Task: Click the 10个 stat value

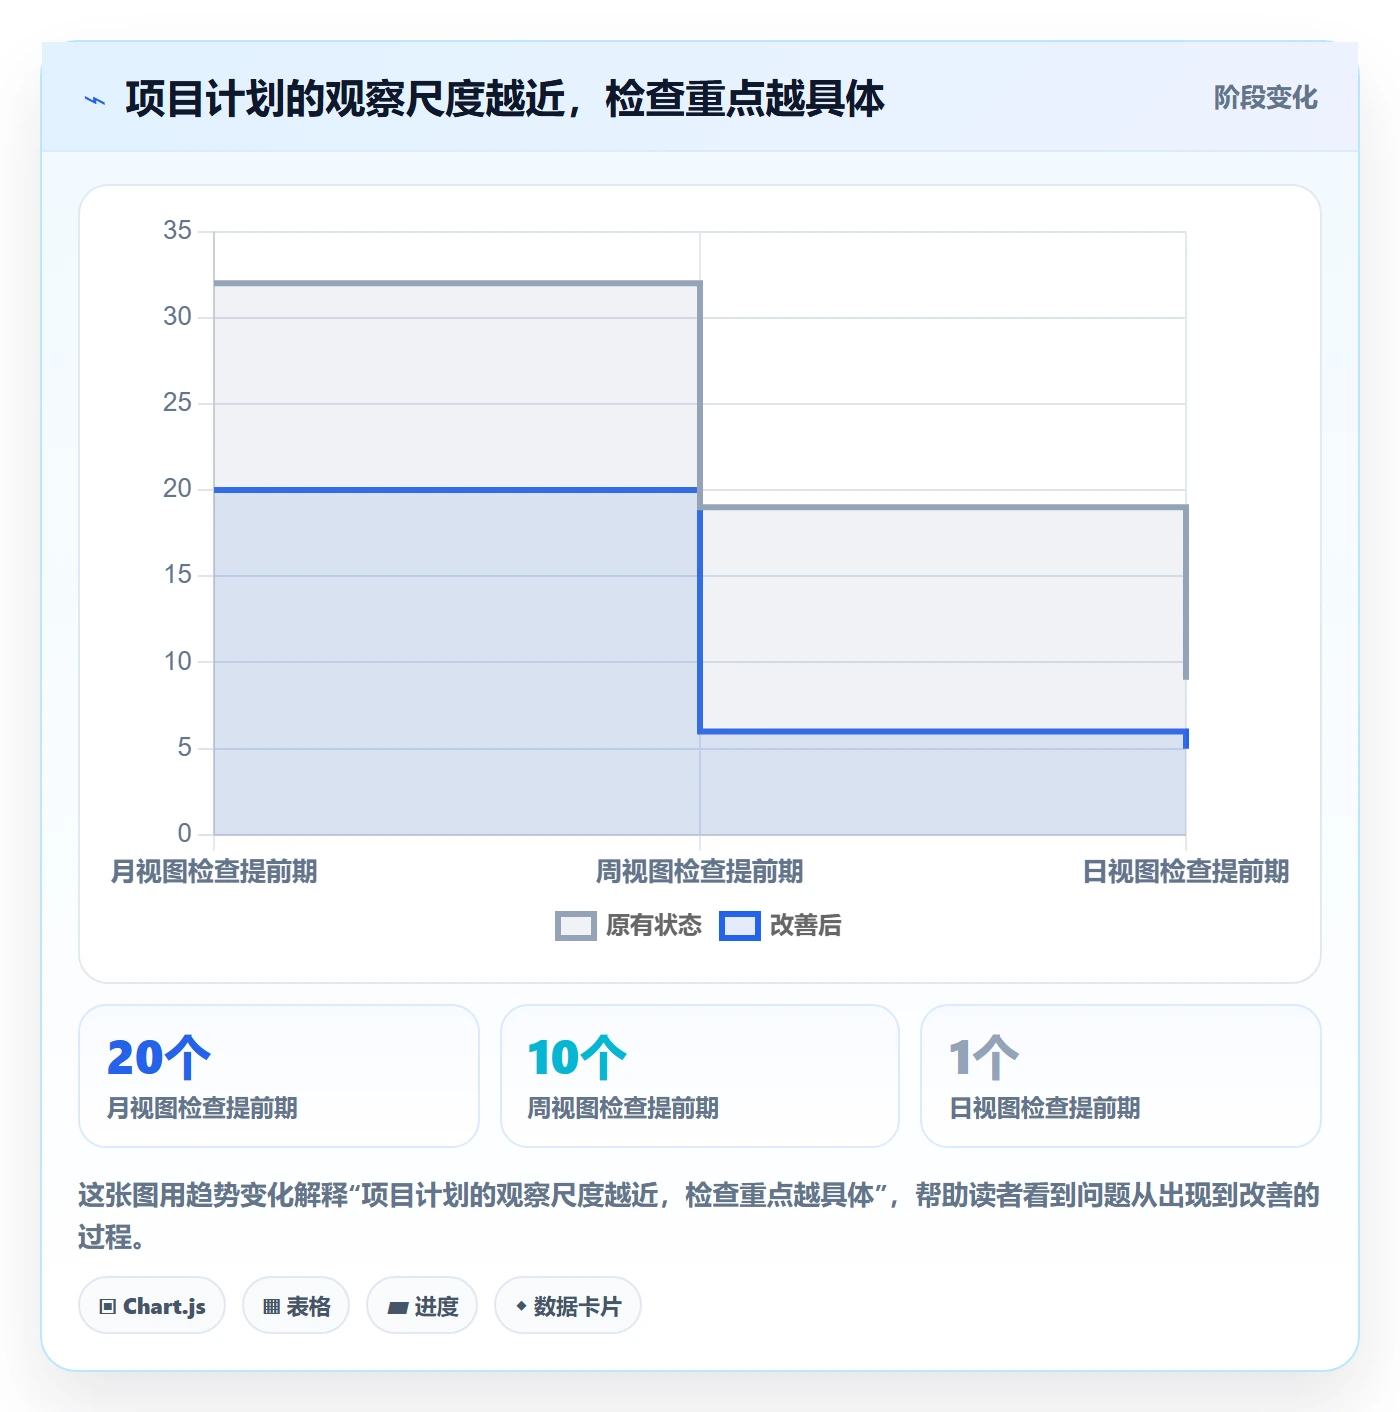Action: click(x=577, y=1058)
